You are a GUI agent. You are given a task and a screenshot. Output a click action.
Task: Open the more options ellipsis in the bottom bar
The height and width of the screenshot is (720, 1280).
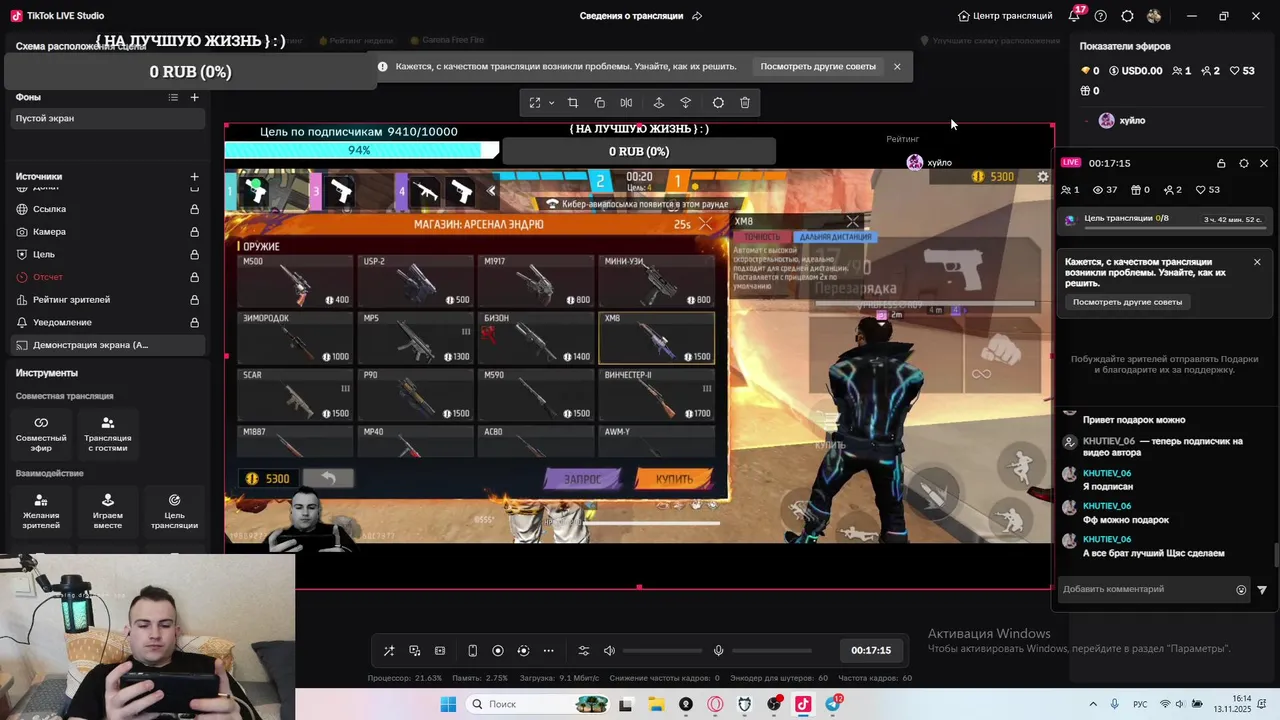click(548, 651)
